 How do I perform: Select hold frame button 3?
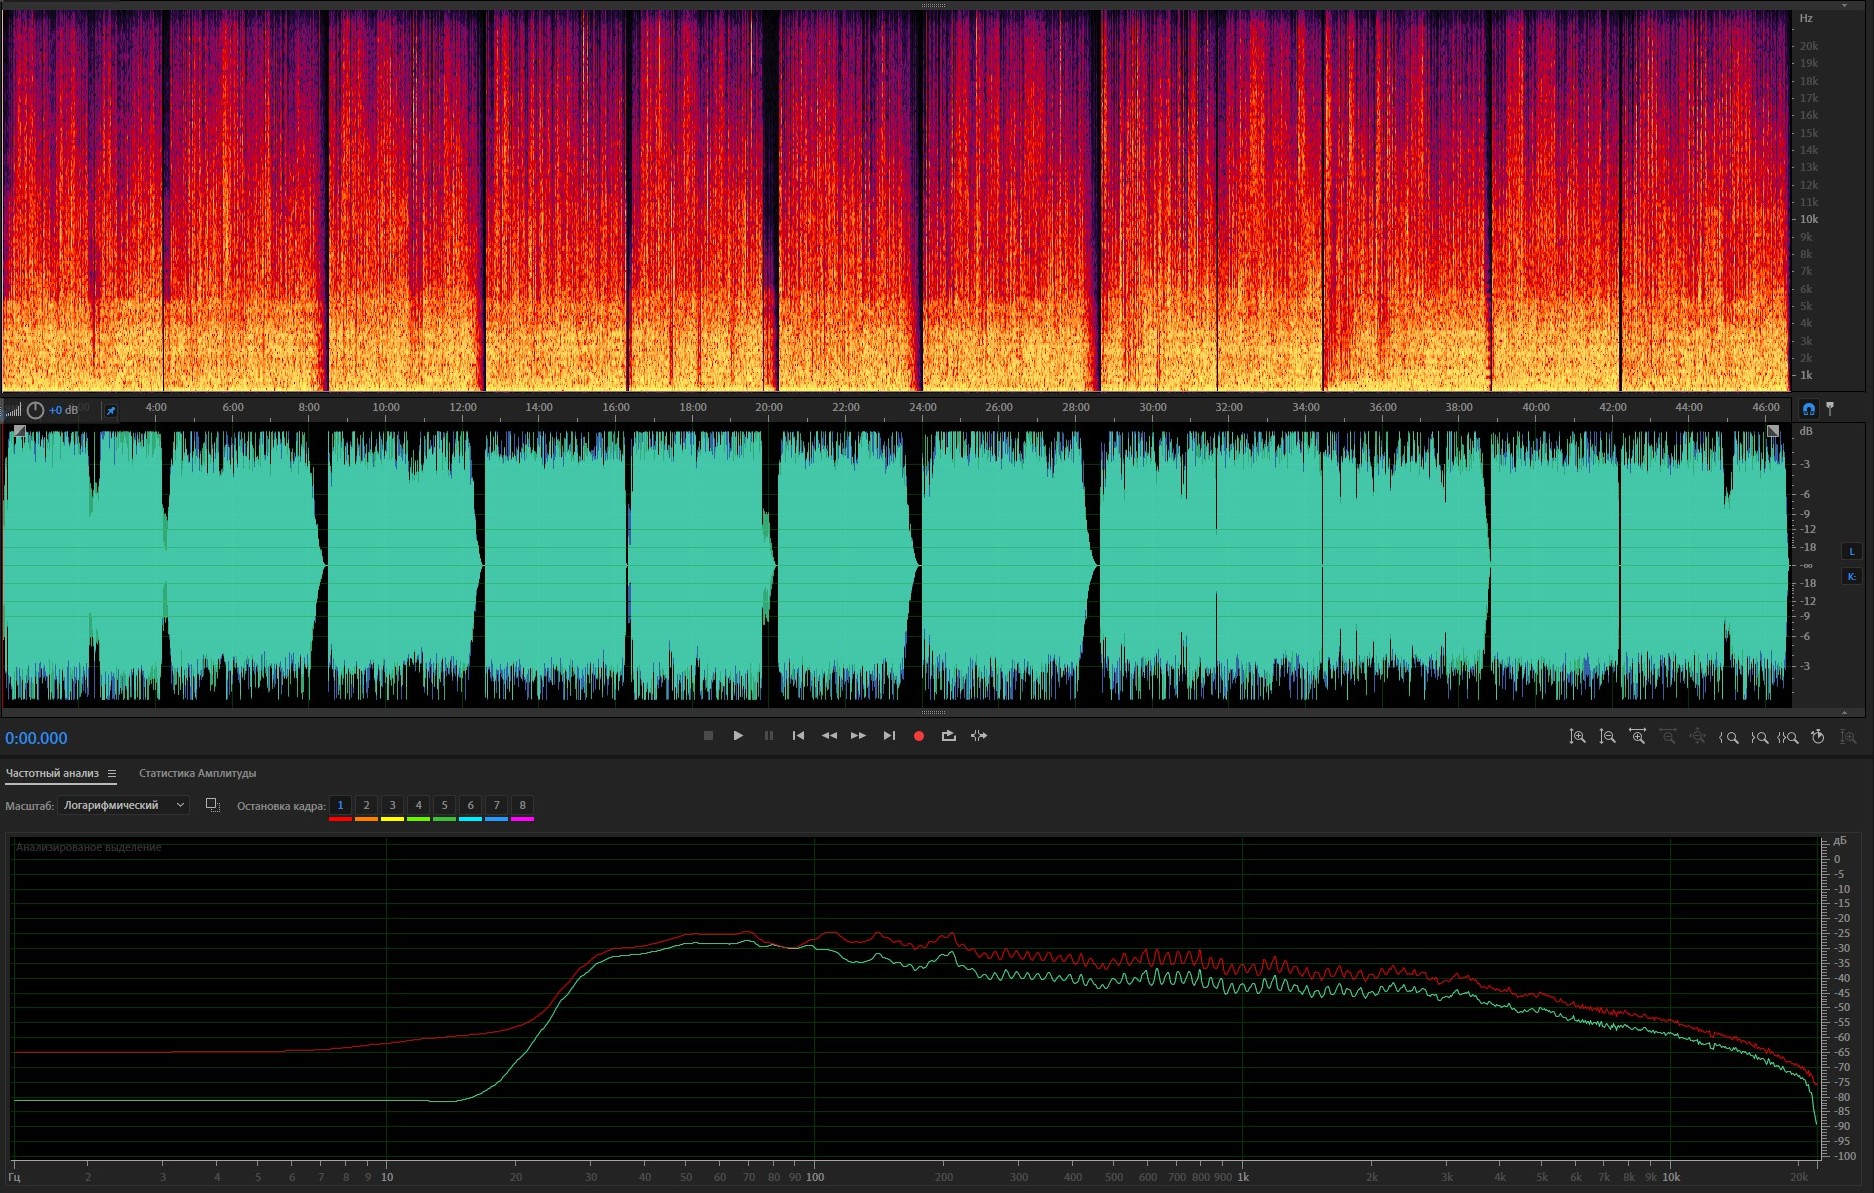pyautogui.click(x=392, y=806)
